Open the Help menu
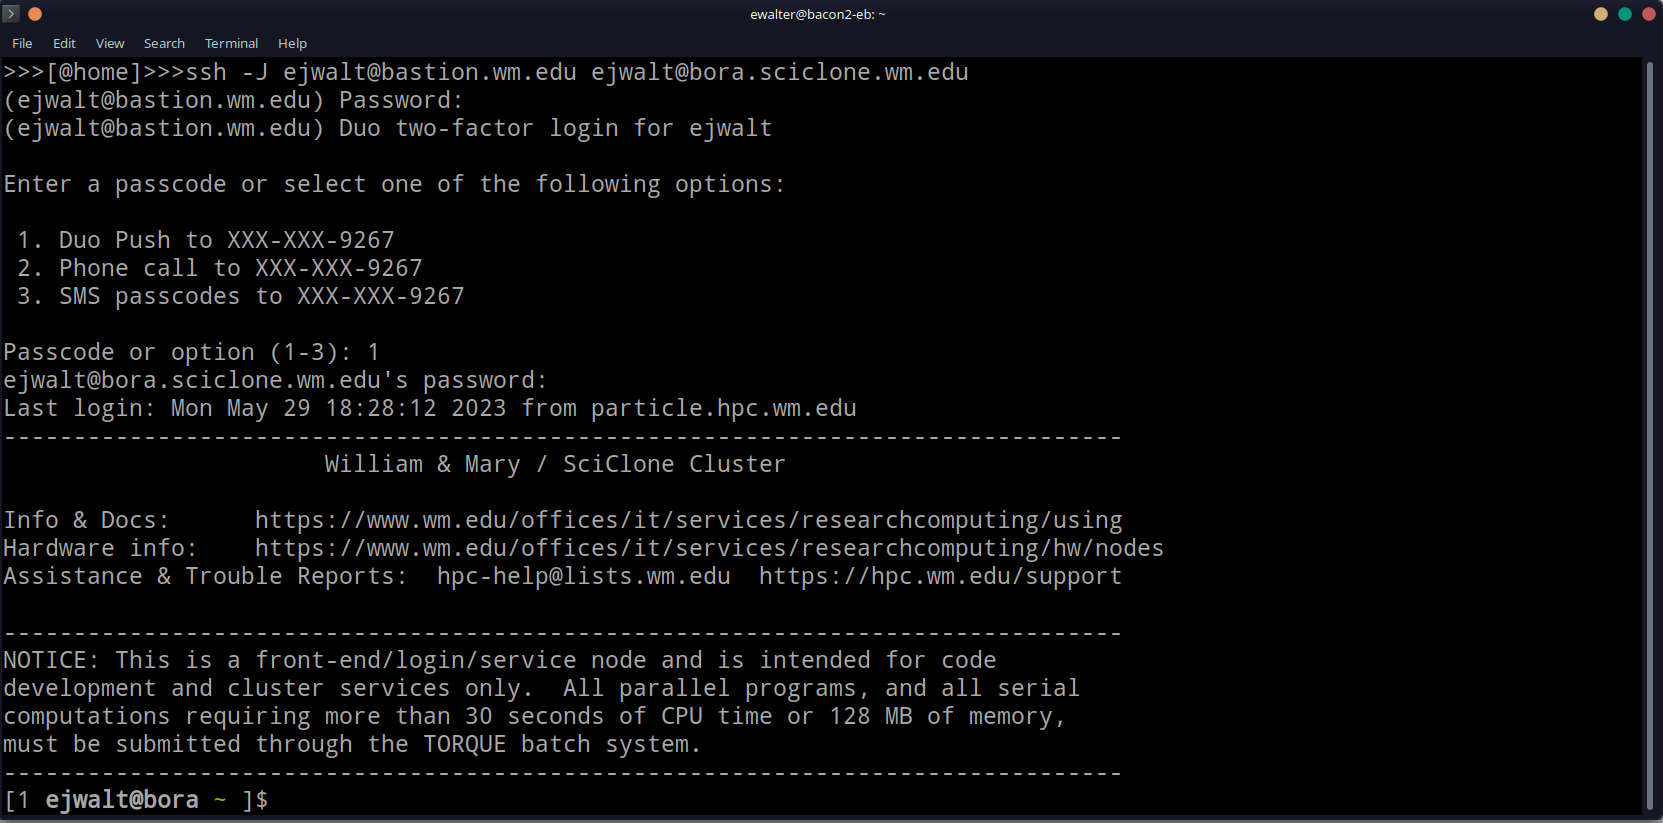 click(x=292, y=43)
